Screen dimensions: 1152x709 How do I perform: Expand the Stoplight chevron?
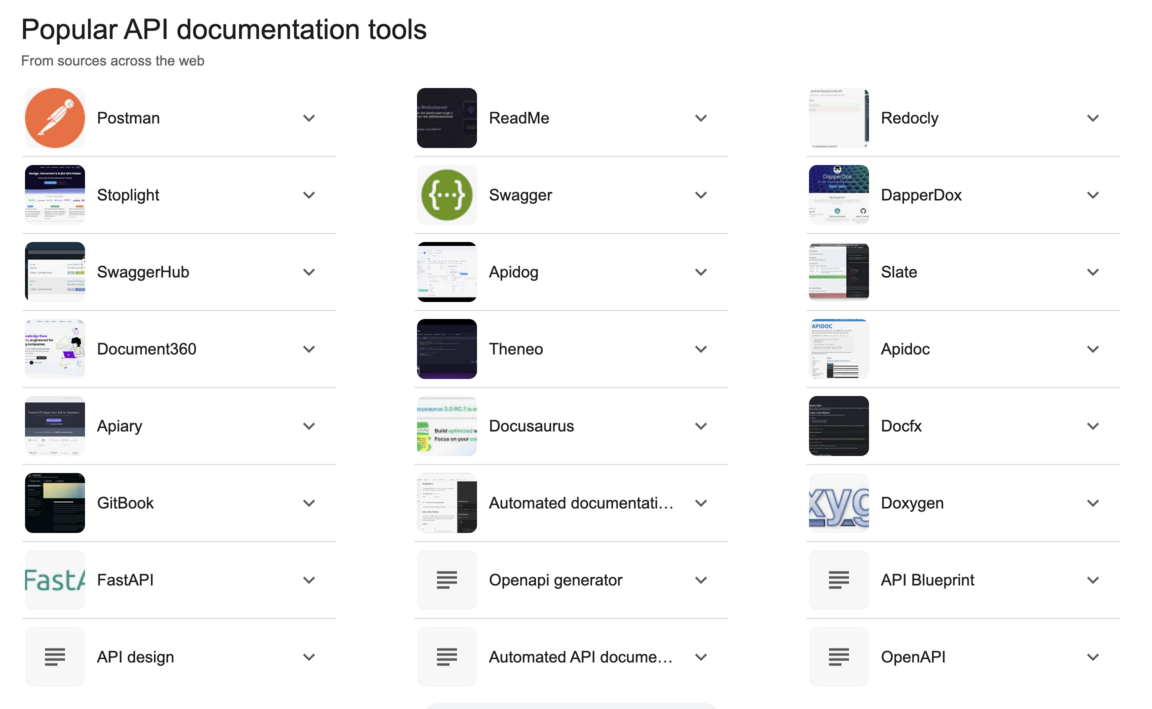click(309, 195)
